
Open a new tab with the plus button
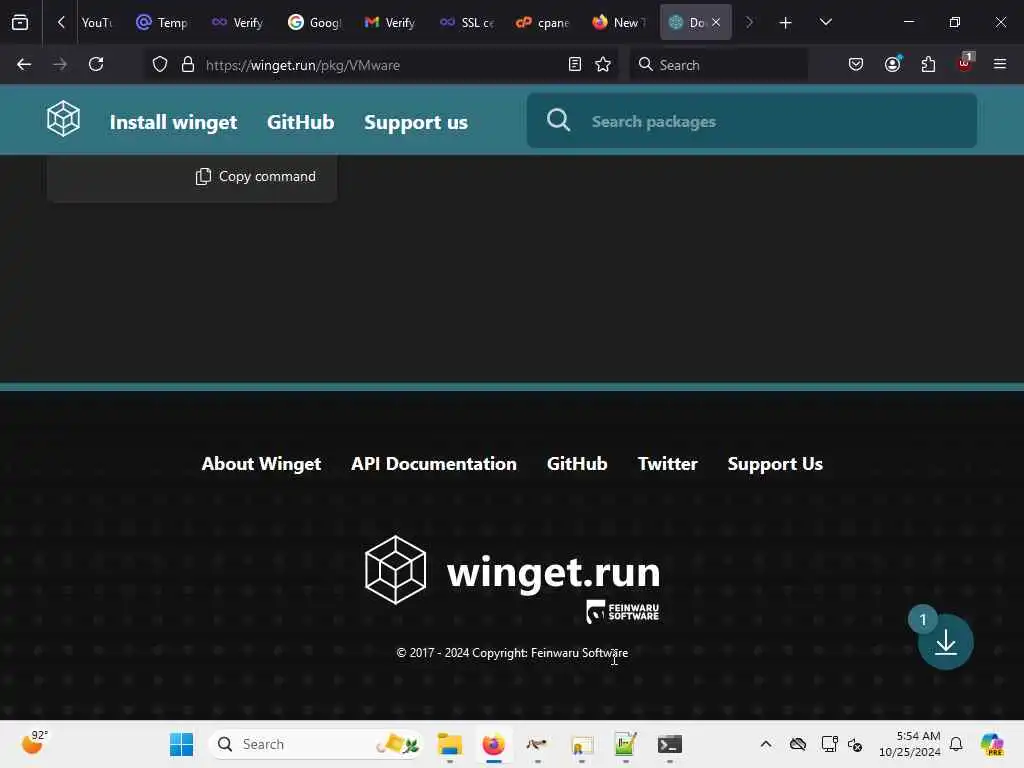[x=786, y=23]
